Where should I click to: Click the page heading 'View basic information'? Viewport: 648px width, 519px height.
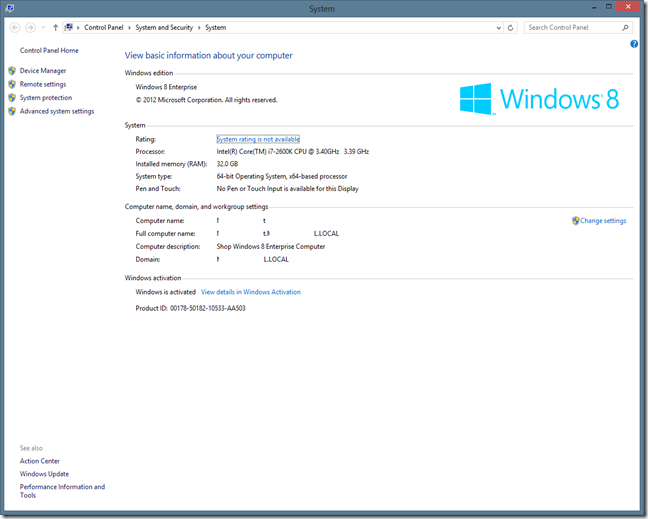pyautogui.click(x=209, y=55)
